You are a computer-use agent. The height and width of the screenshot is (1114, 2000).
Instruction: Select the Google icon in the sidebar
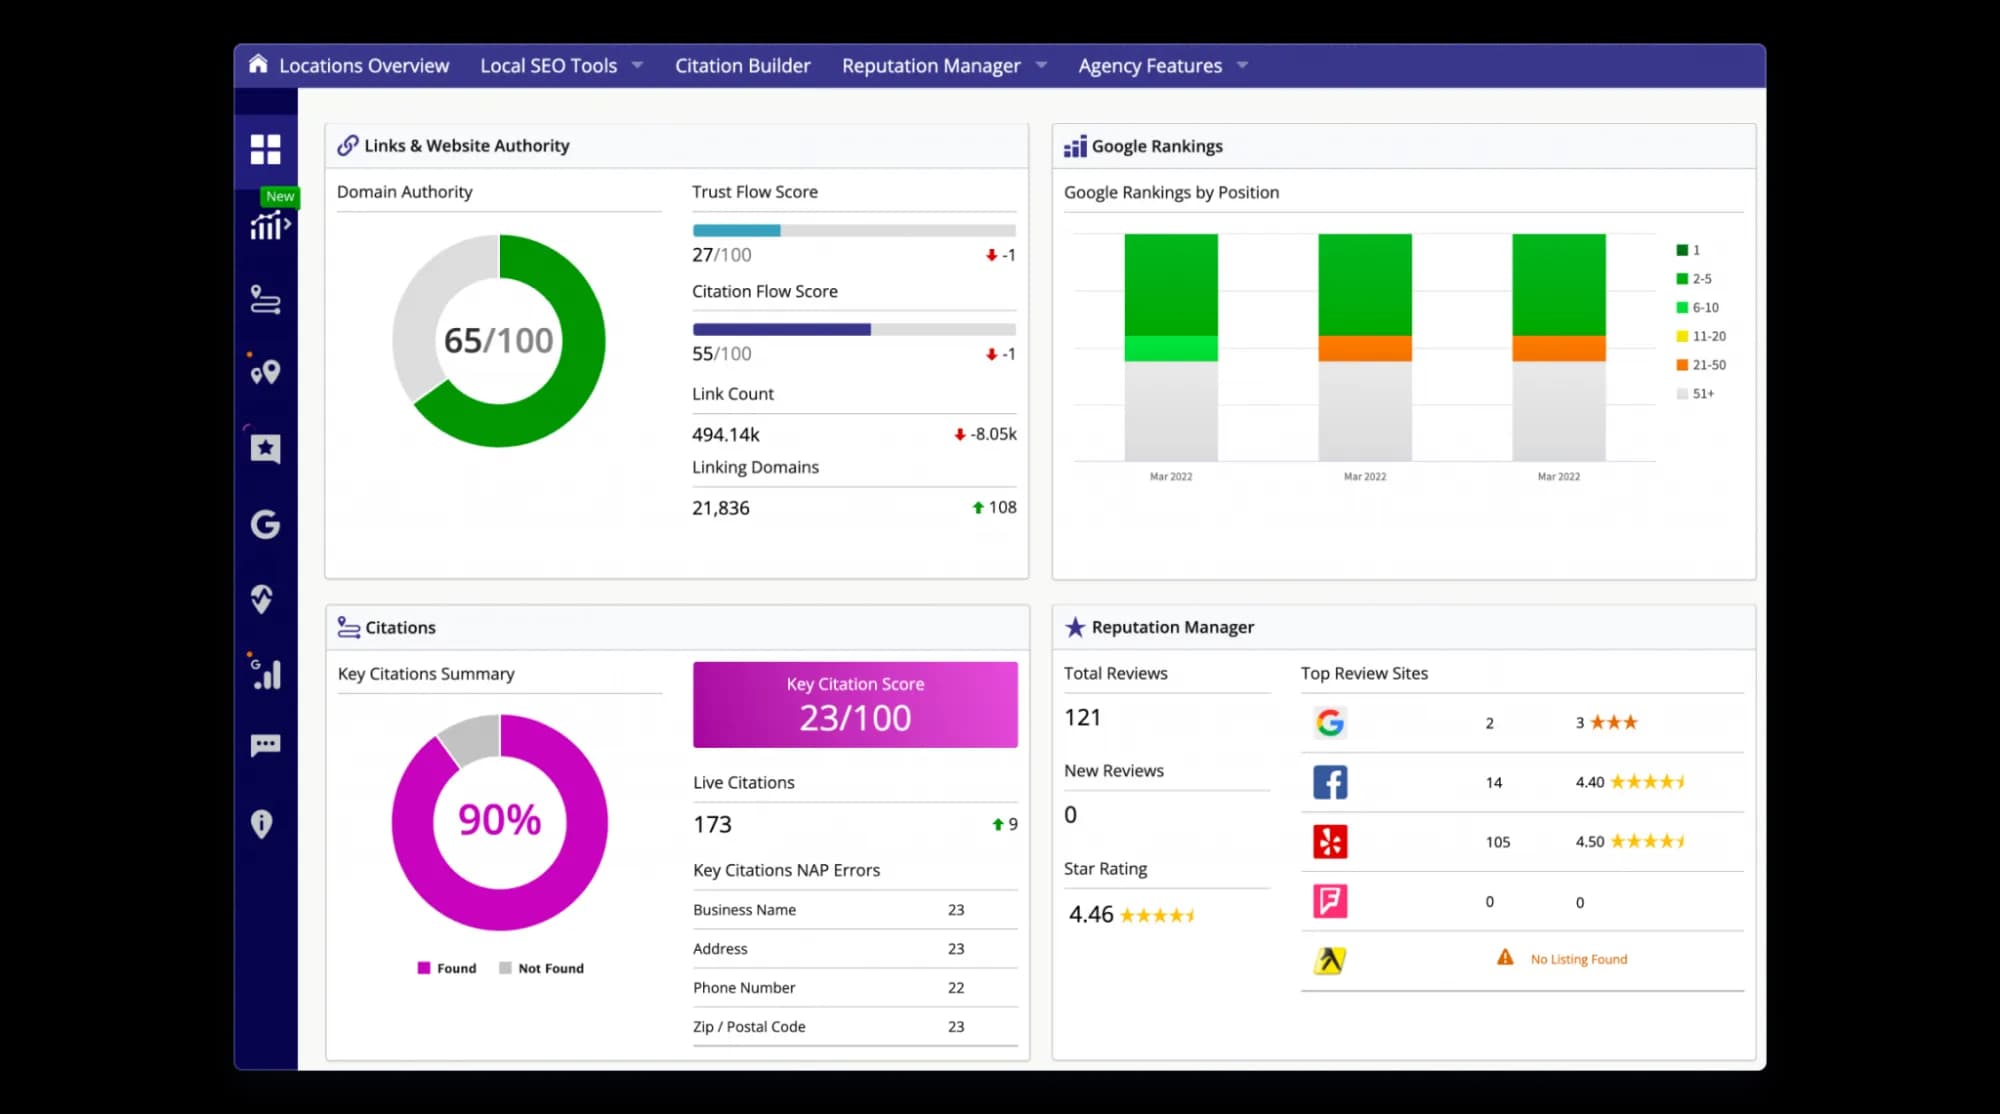(x=265, y=523)
